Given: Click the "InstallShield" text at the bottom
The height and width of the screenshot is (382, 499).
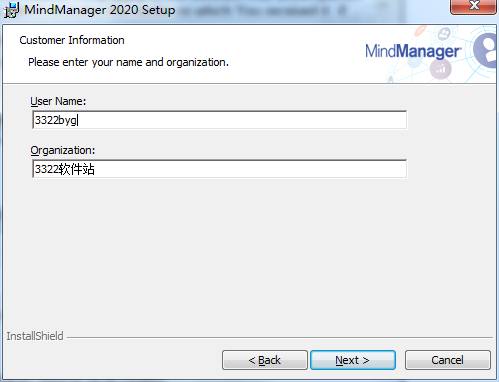Looking at the screenshot, I should pos(35,336).
